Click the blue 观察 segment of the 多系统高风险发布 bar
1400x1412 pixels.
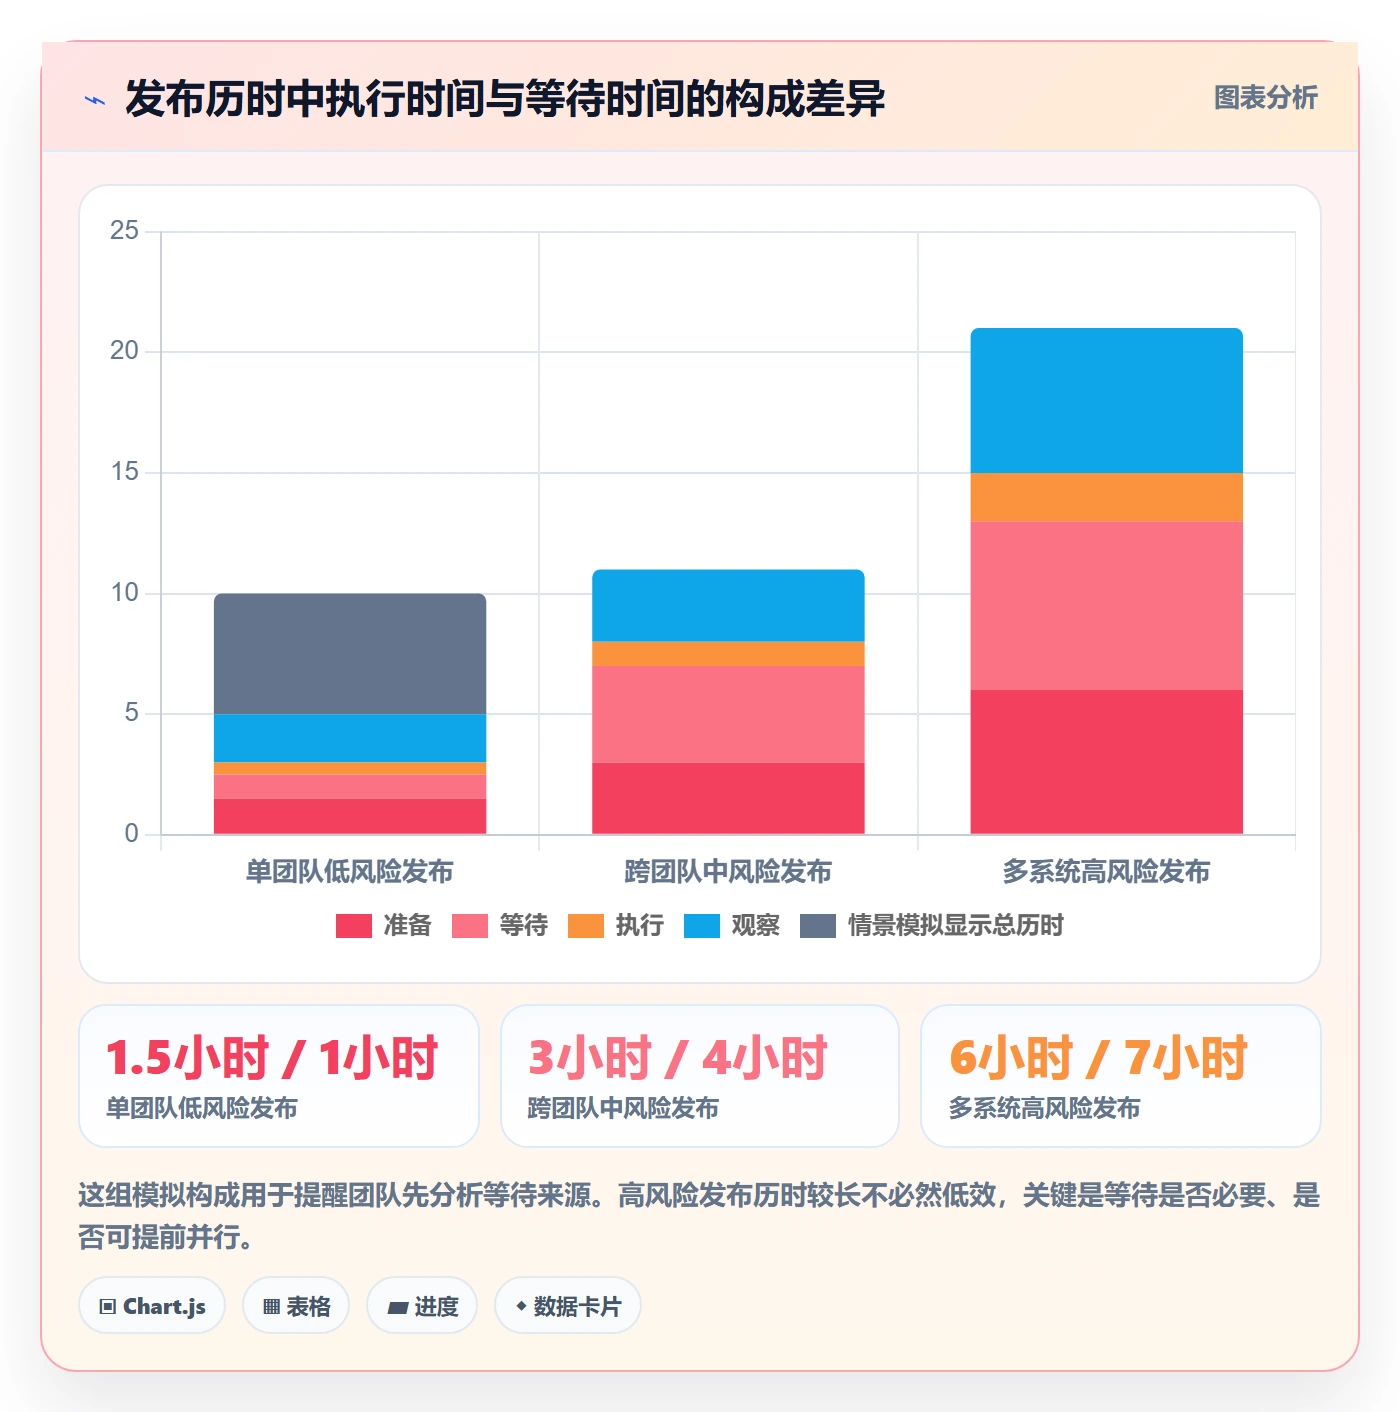click(x=1106, y=401)
